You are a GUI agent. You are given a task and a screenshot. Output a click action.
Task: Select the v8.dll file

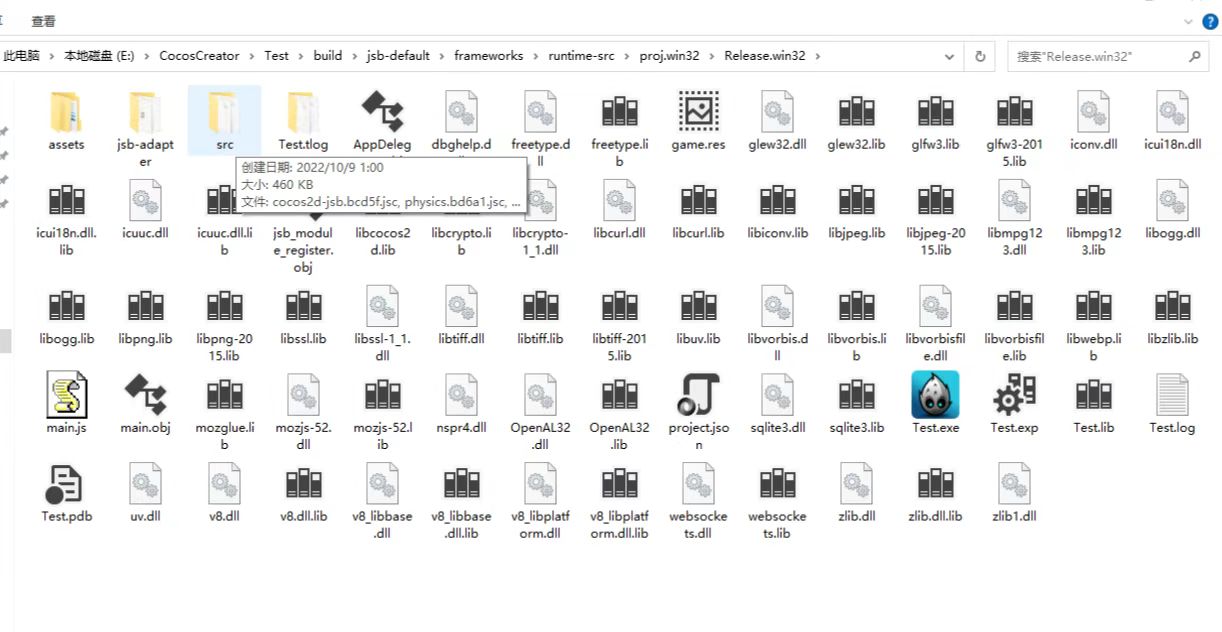point(224,493)
